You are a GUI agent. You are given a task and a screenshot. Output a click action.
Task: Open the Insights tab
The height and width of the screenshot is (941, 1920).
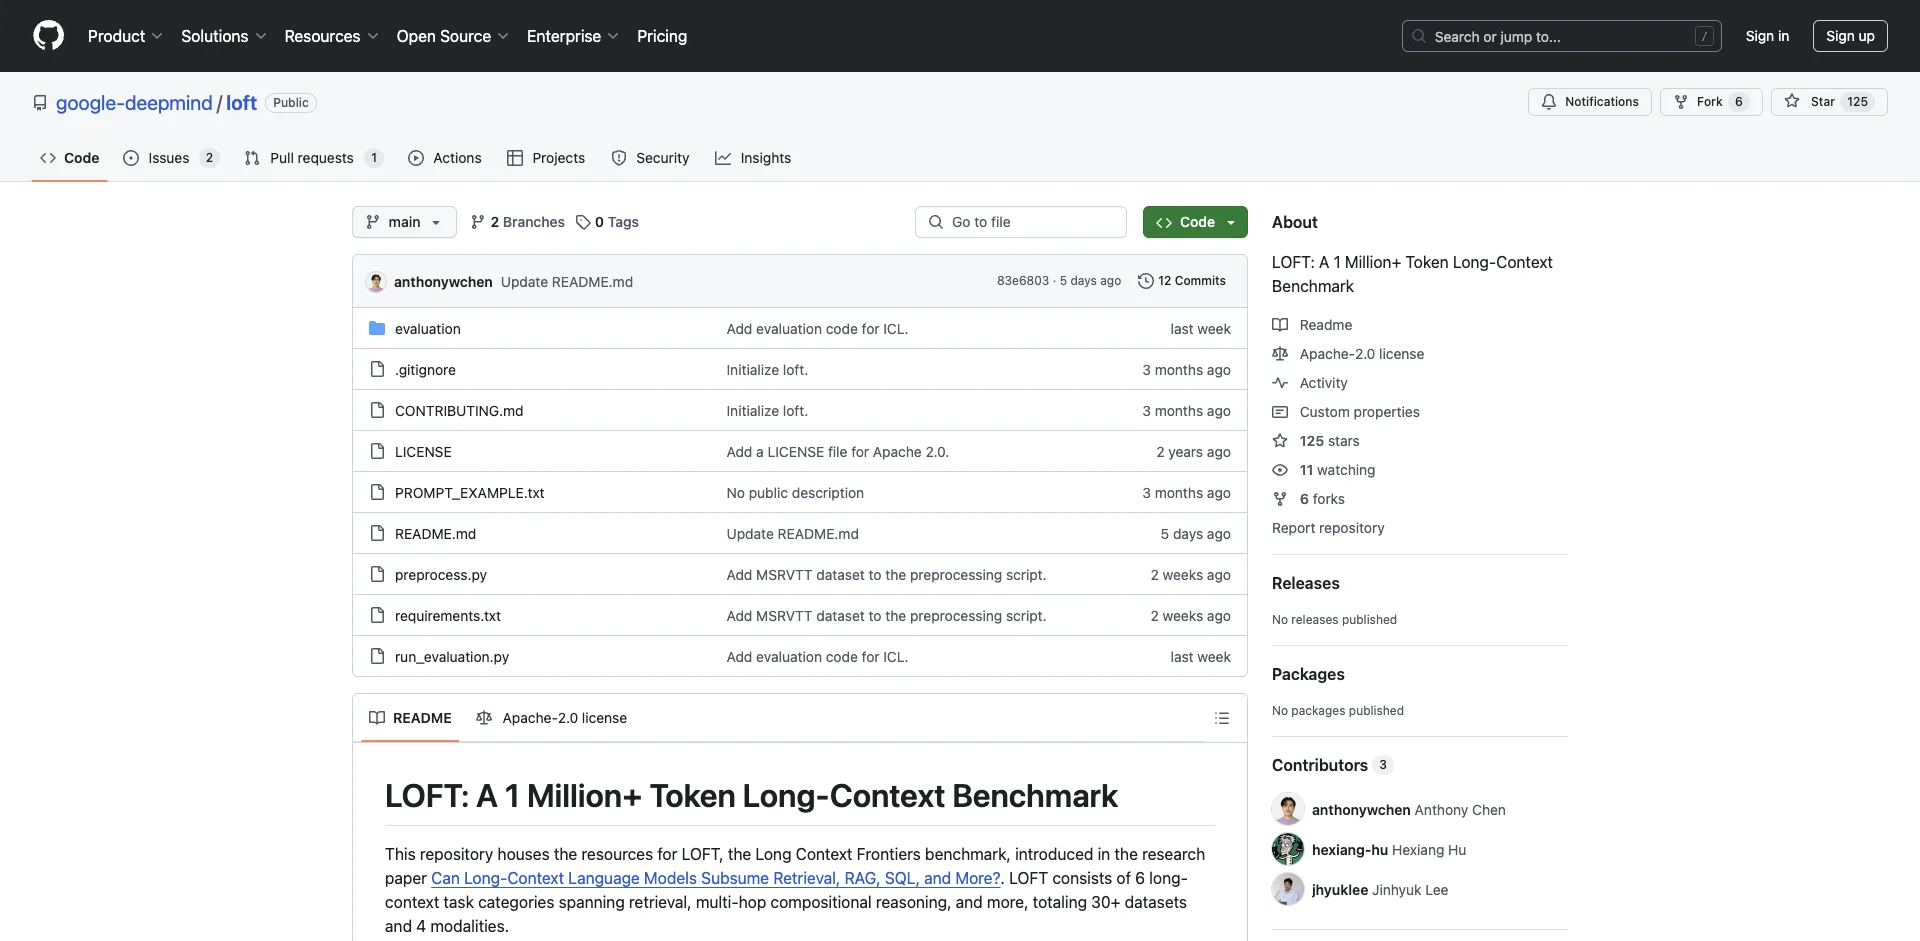(x=753, y=158)
